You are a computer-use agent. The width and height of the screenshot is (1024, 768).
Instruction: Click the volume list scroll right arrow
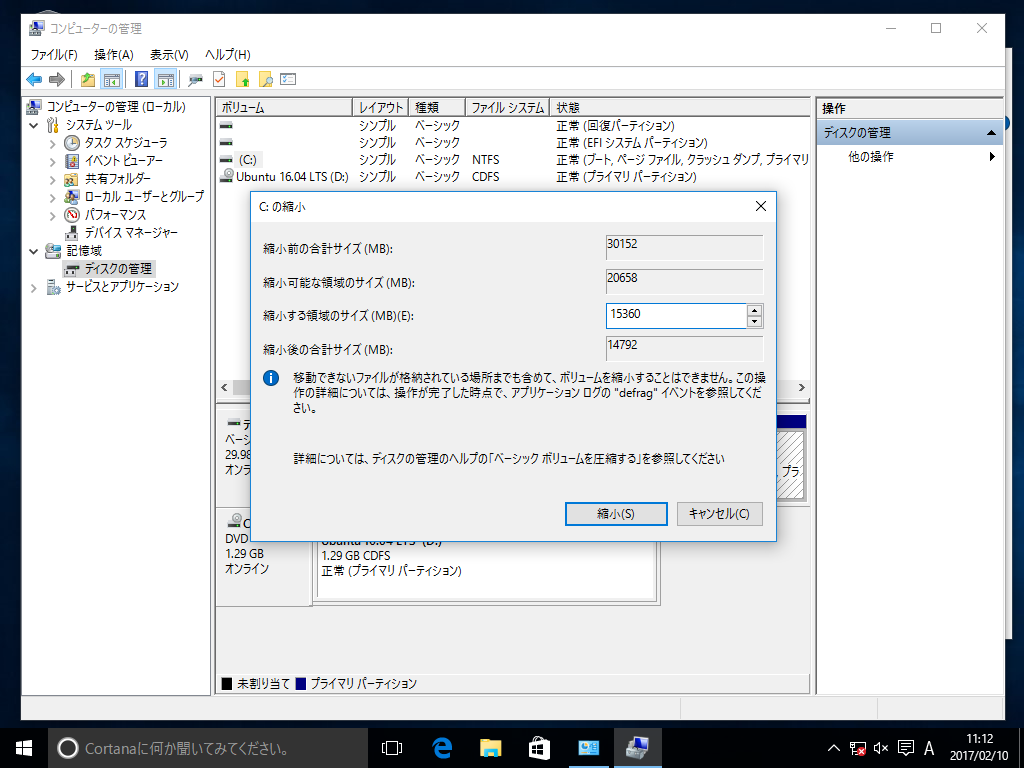(x=802, y=388)
